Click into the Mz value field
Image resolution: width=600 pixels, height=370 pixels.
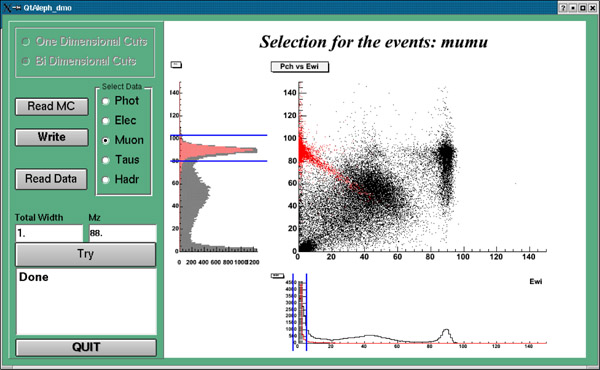point(123,233)
